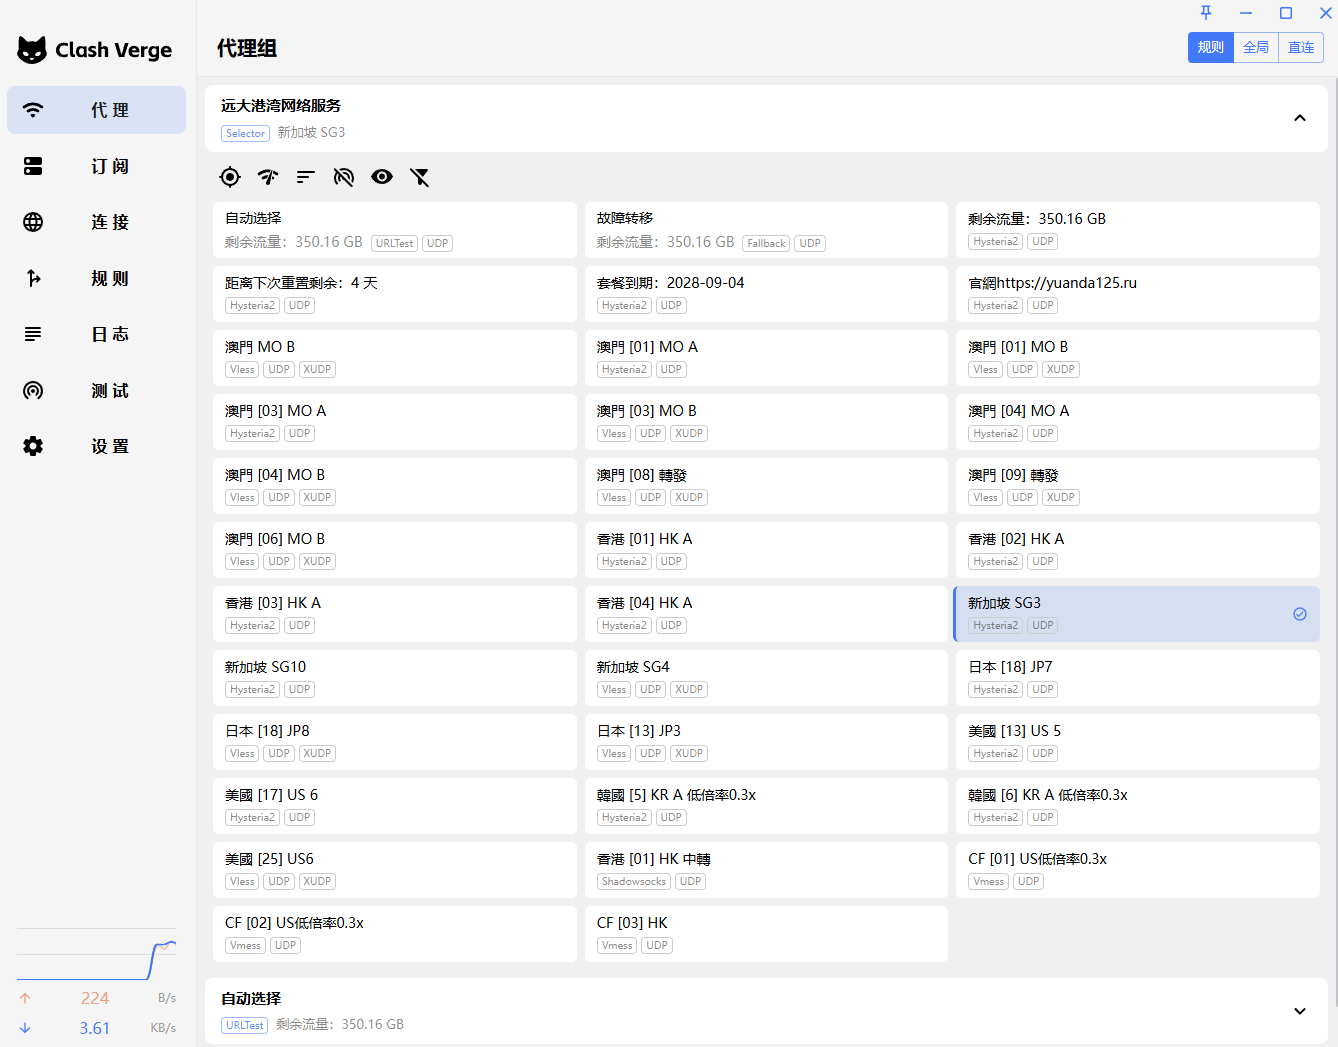The image size is (1338, 1047).
Task: Pin the window with the pin icon
Action: click(1206, 13)
